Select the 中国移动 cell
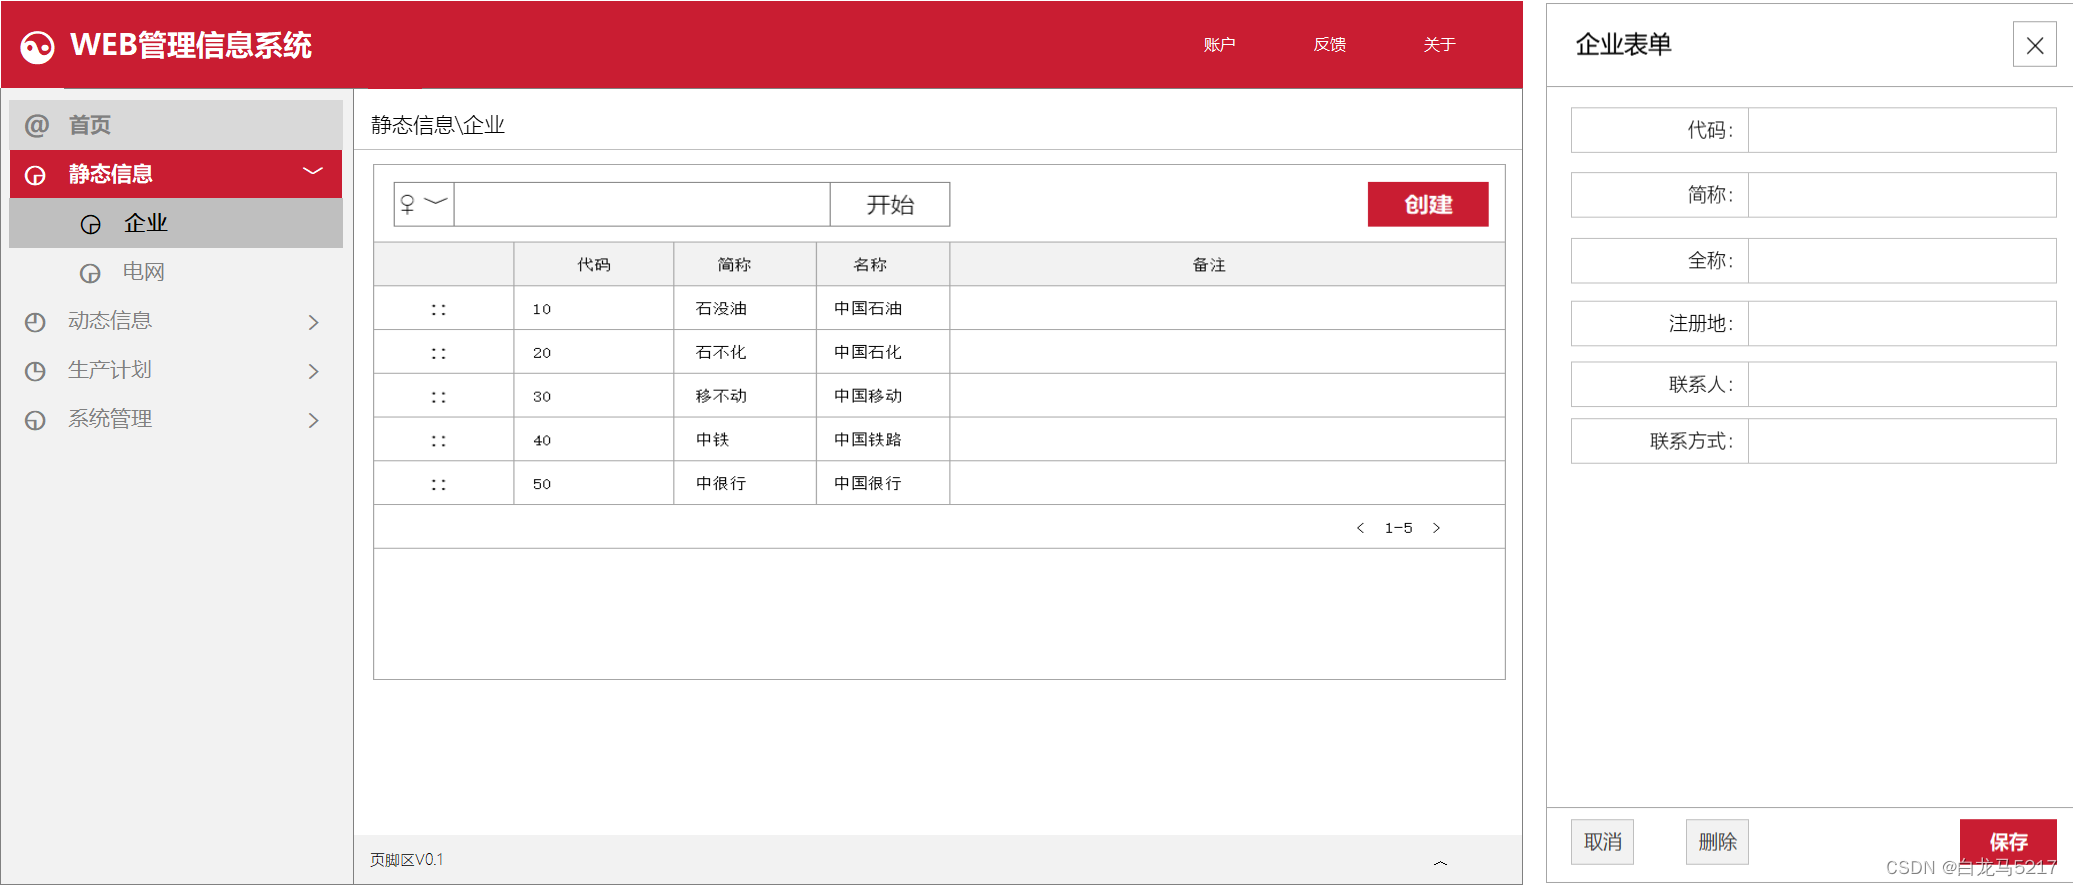The width and height of the screenshot is (2073, 886). click(883, 396)
